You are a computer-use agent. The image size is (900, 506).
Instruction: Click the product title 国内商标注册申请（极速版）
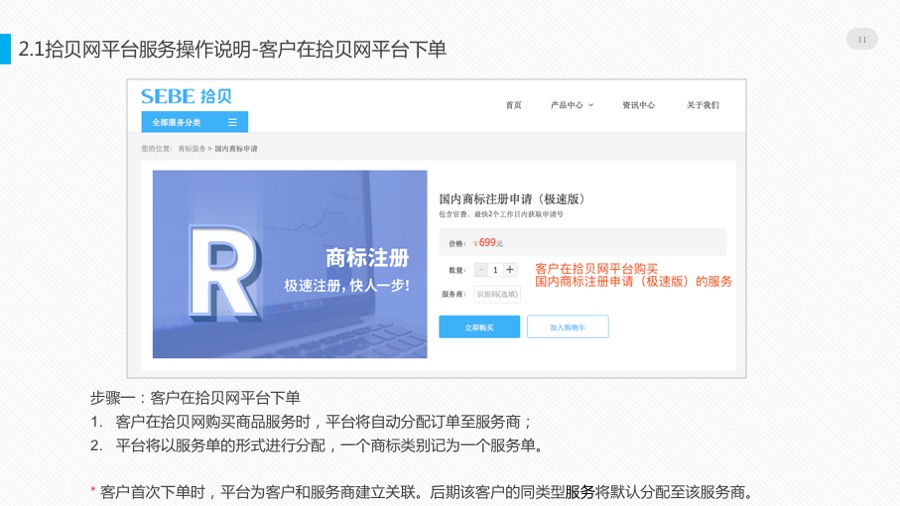coord(512,199)
